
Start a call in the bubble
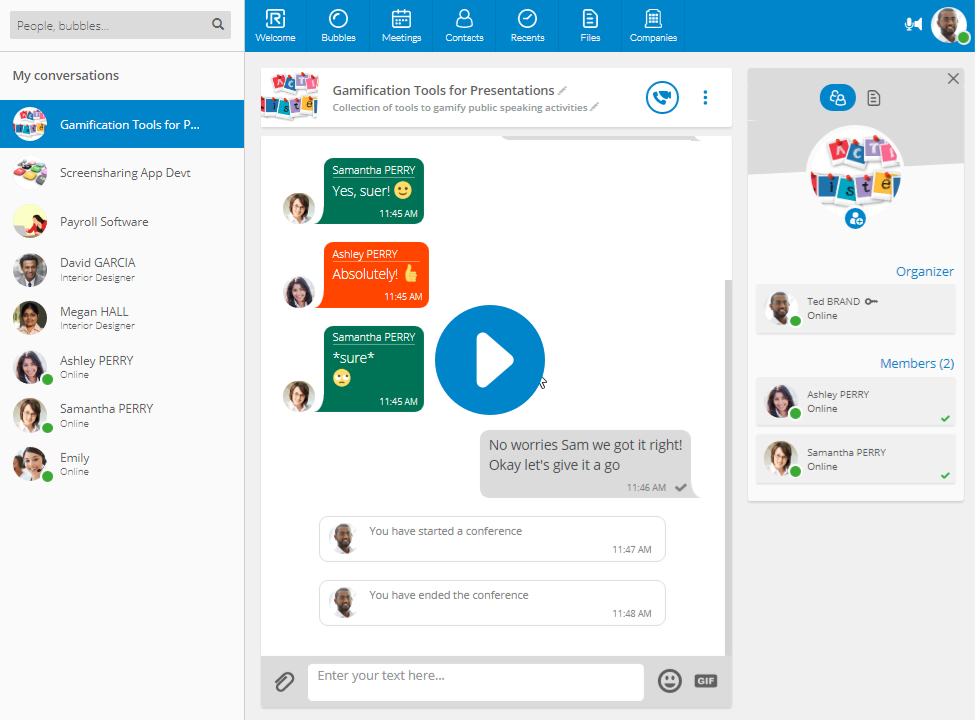662,98
